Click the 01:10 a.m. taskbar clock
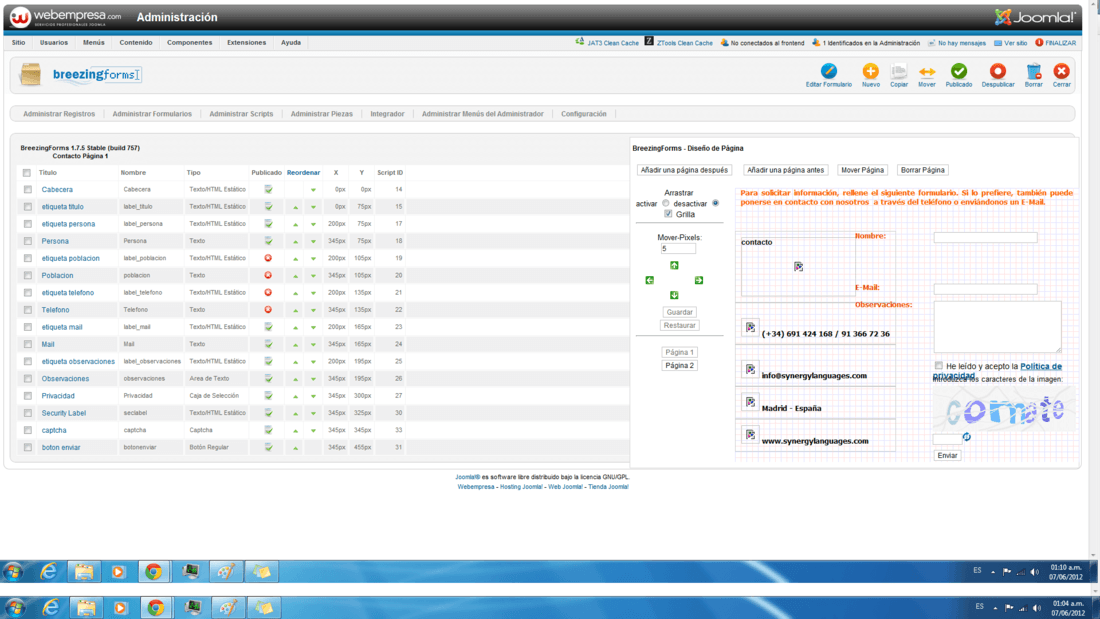The height and width of the screenshot is (619, 1100). (1066, 572)
